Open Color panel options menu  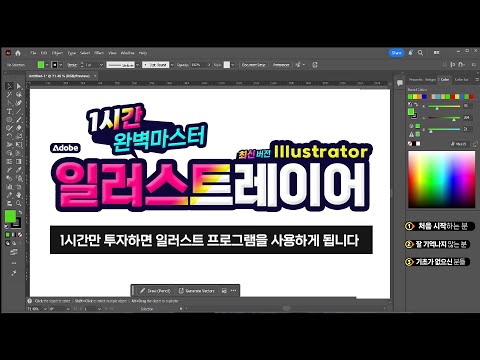coord(477,79)
